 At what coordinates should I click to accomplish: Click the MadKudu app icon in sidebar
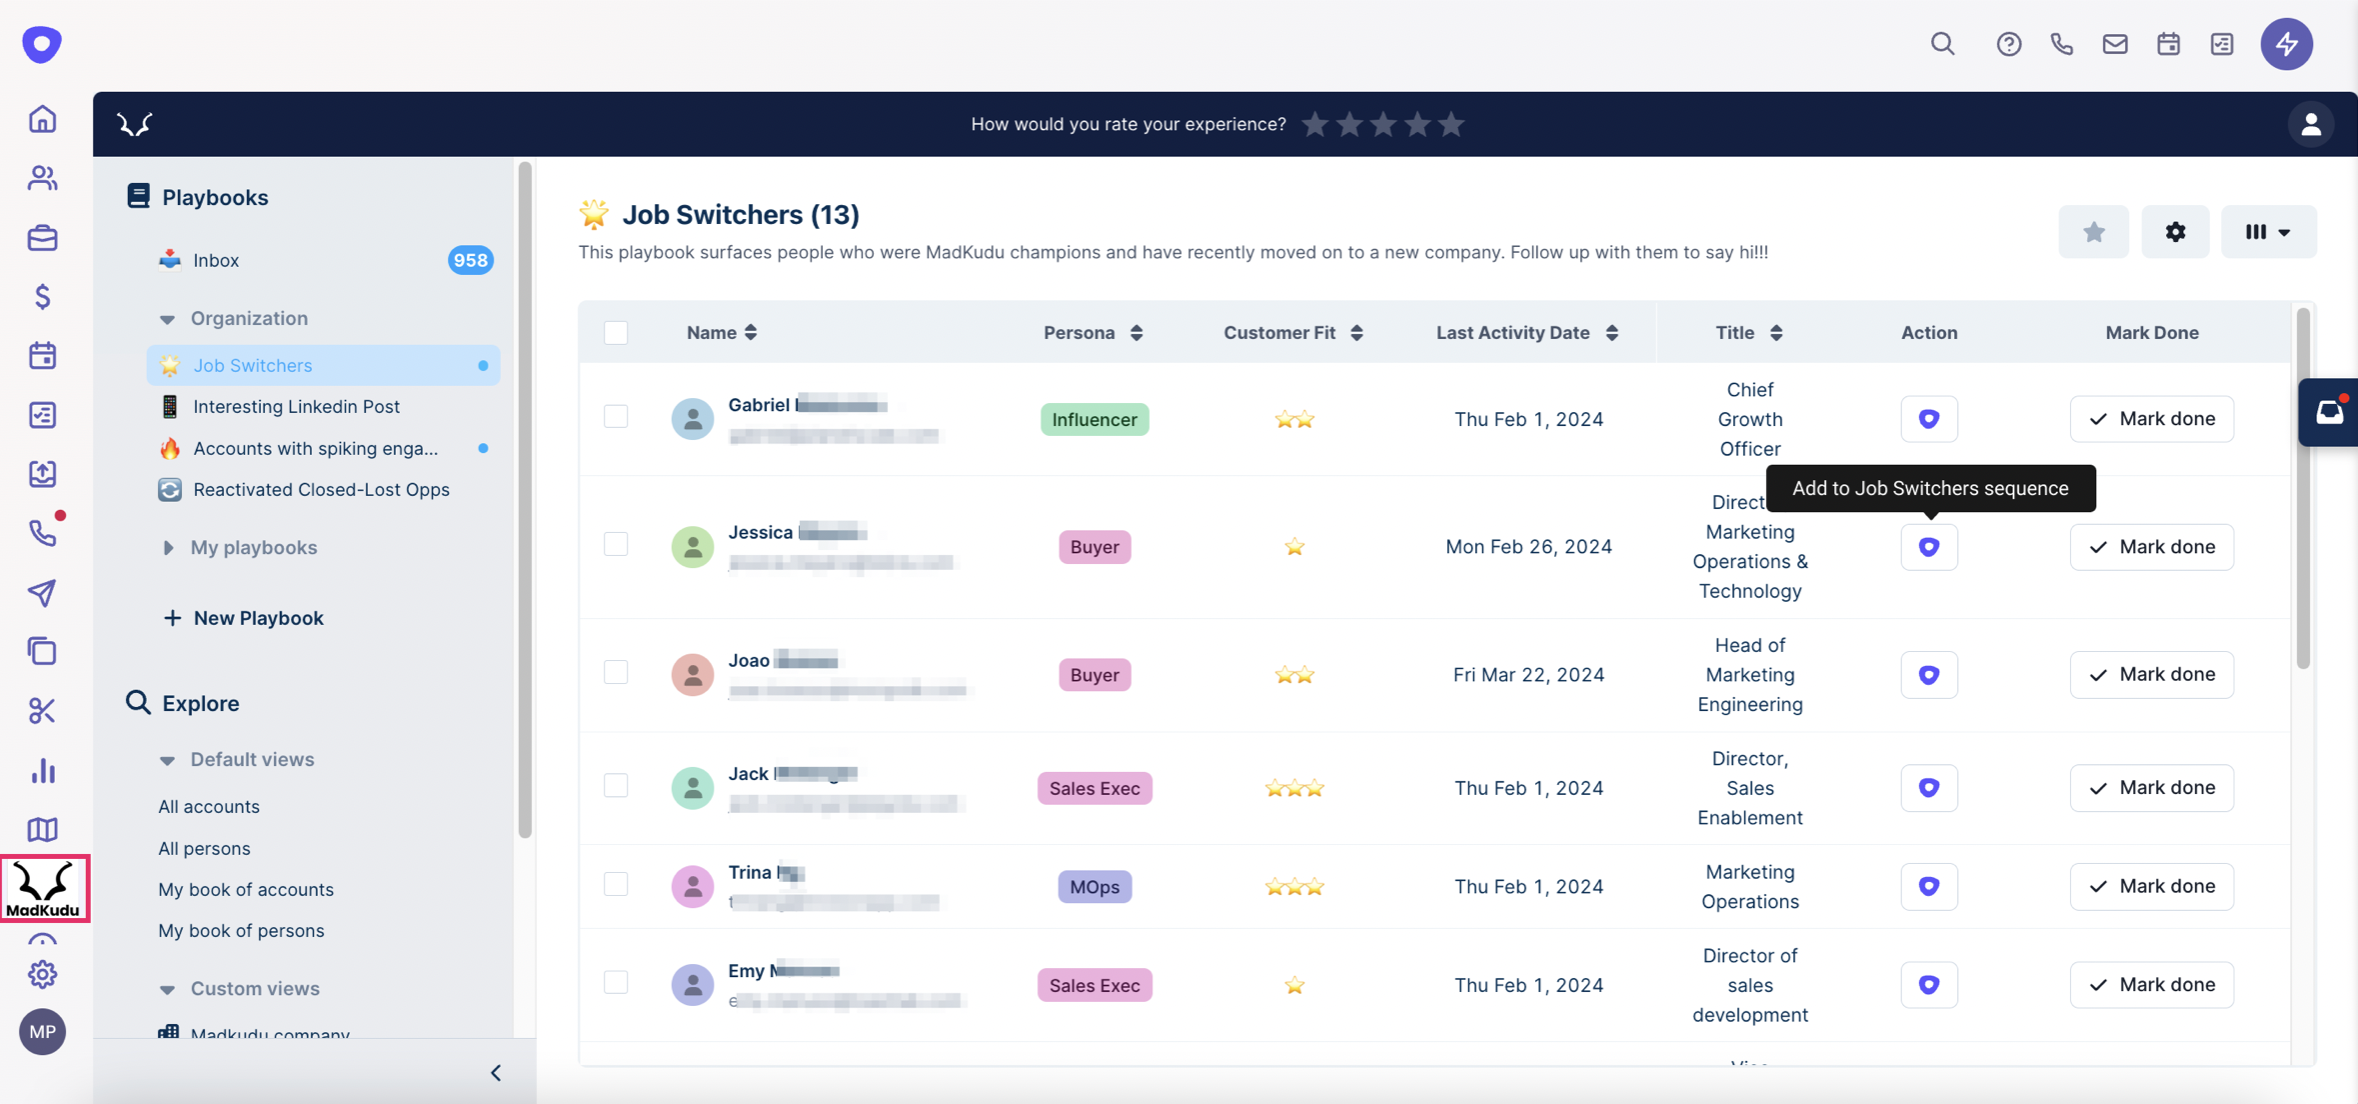pos(44,888)
